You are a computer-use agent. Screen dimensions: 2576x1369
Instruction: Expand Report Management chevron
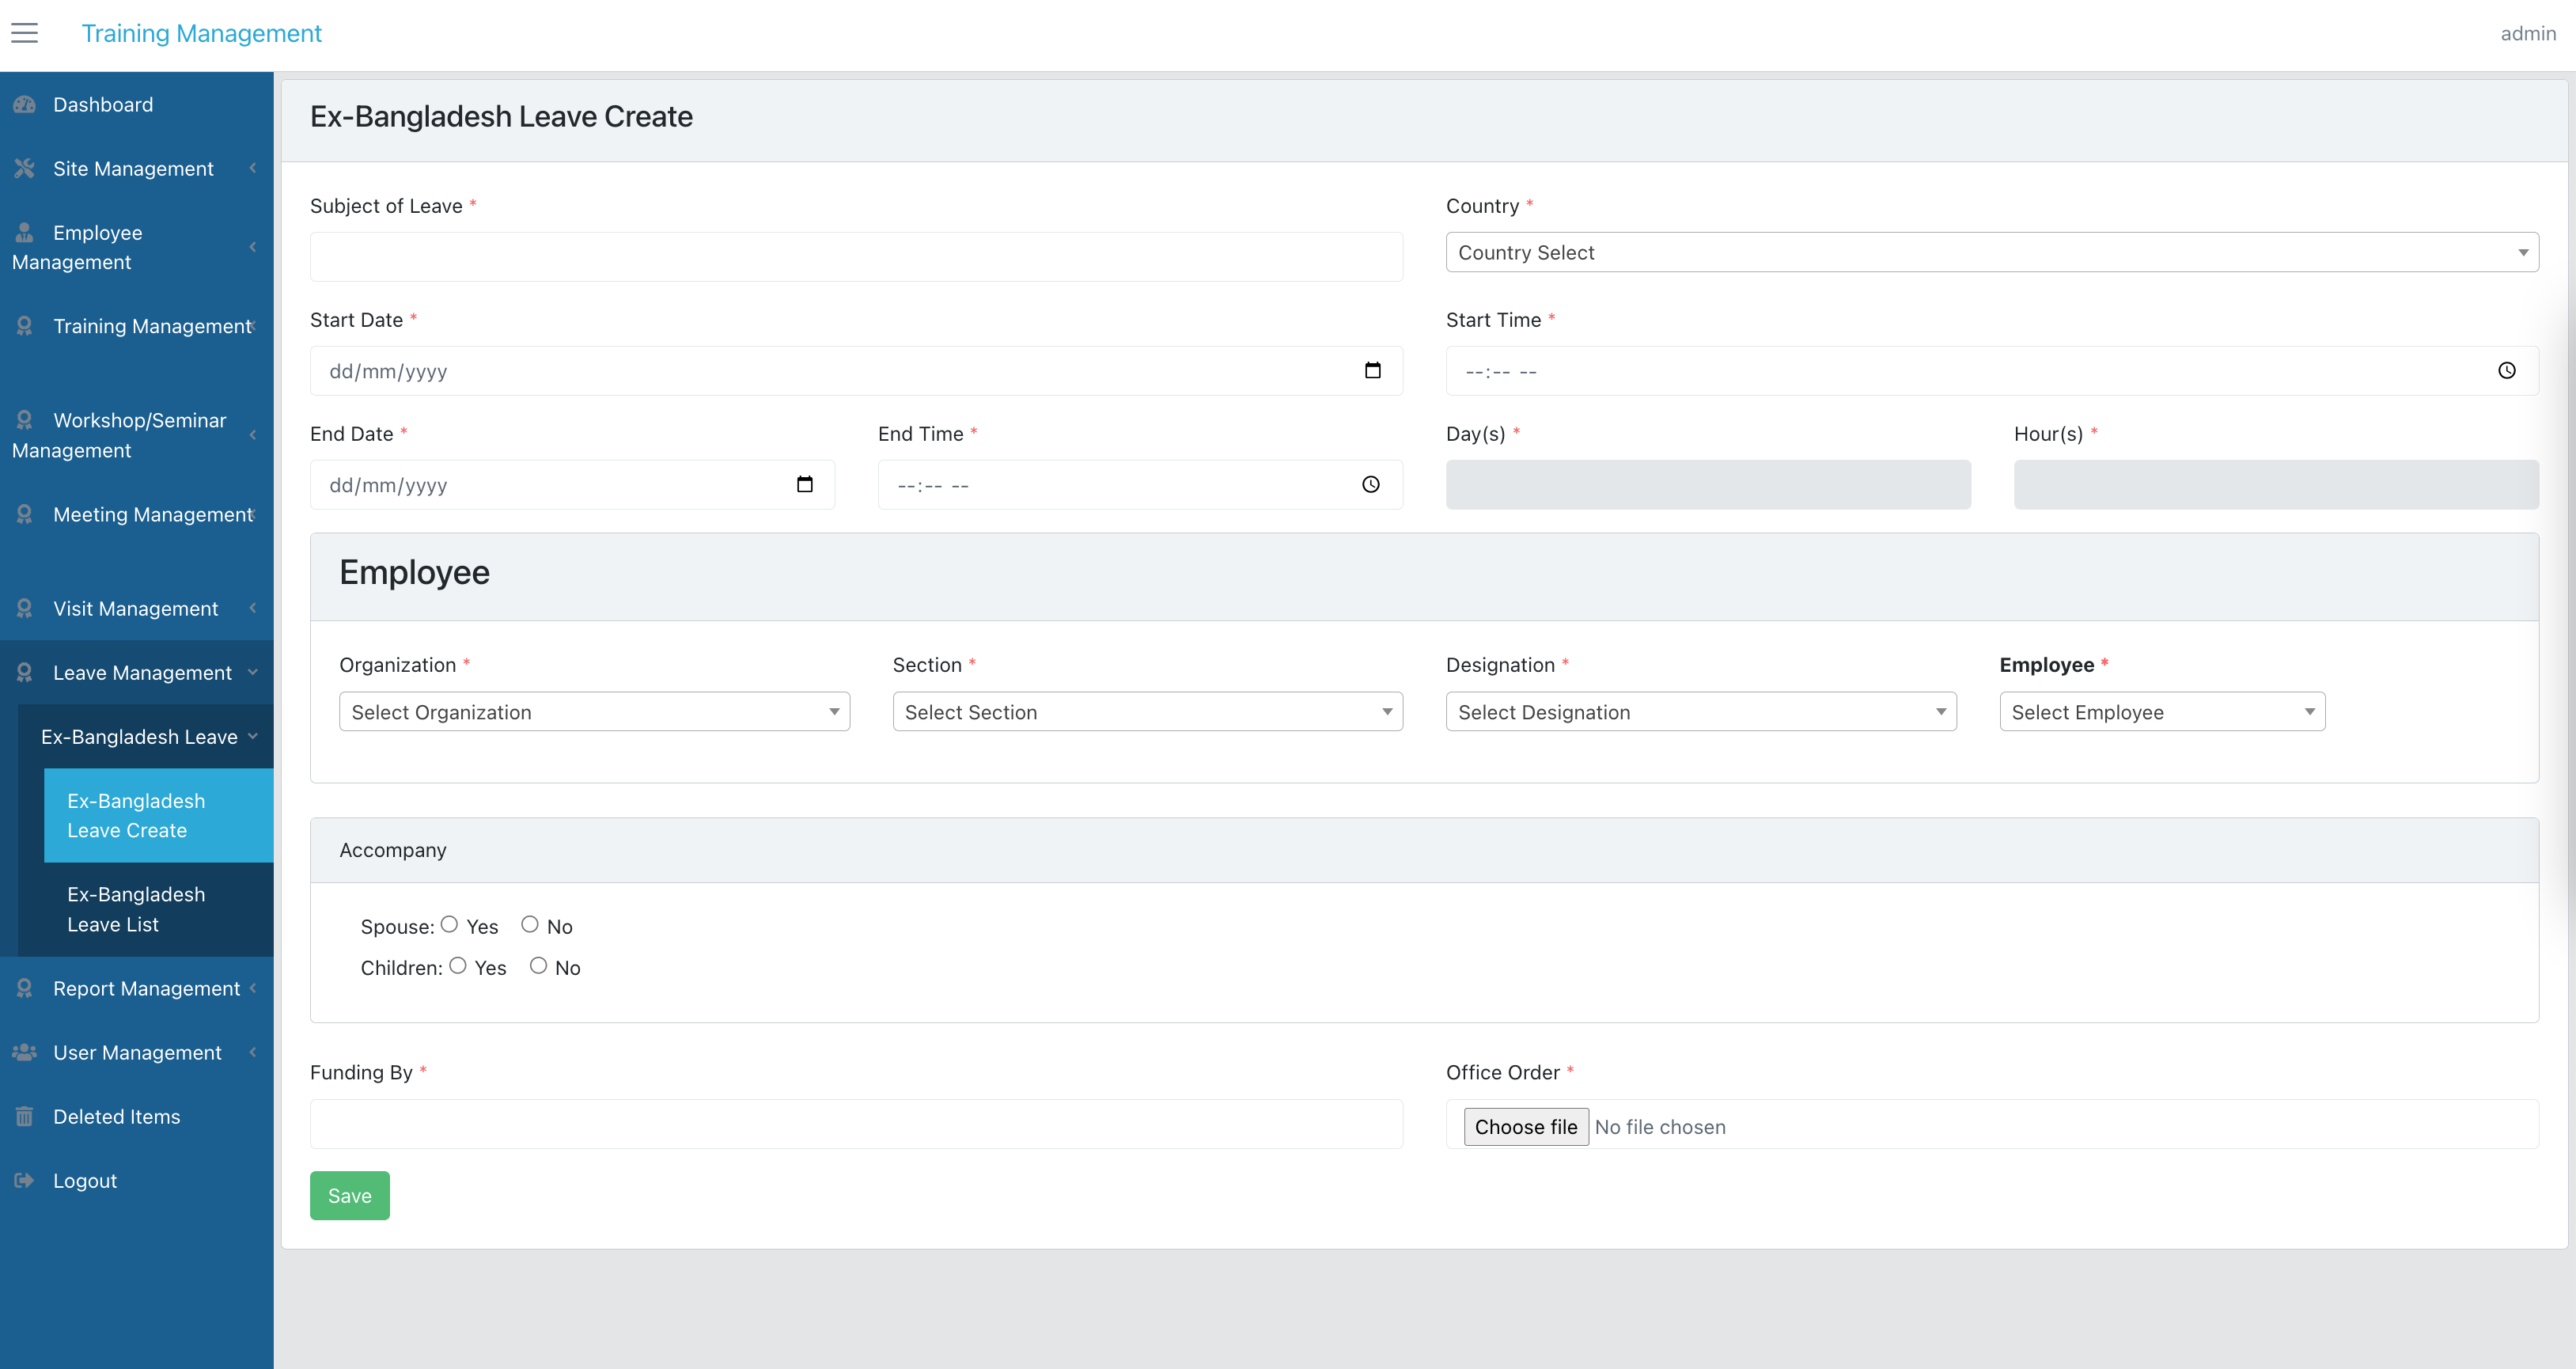click(253, 988)
